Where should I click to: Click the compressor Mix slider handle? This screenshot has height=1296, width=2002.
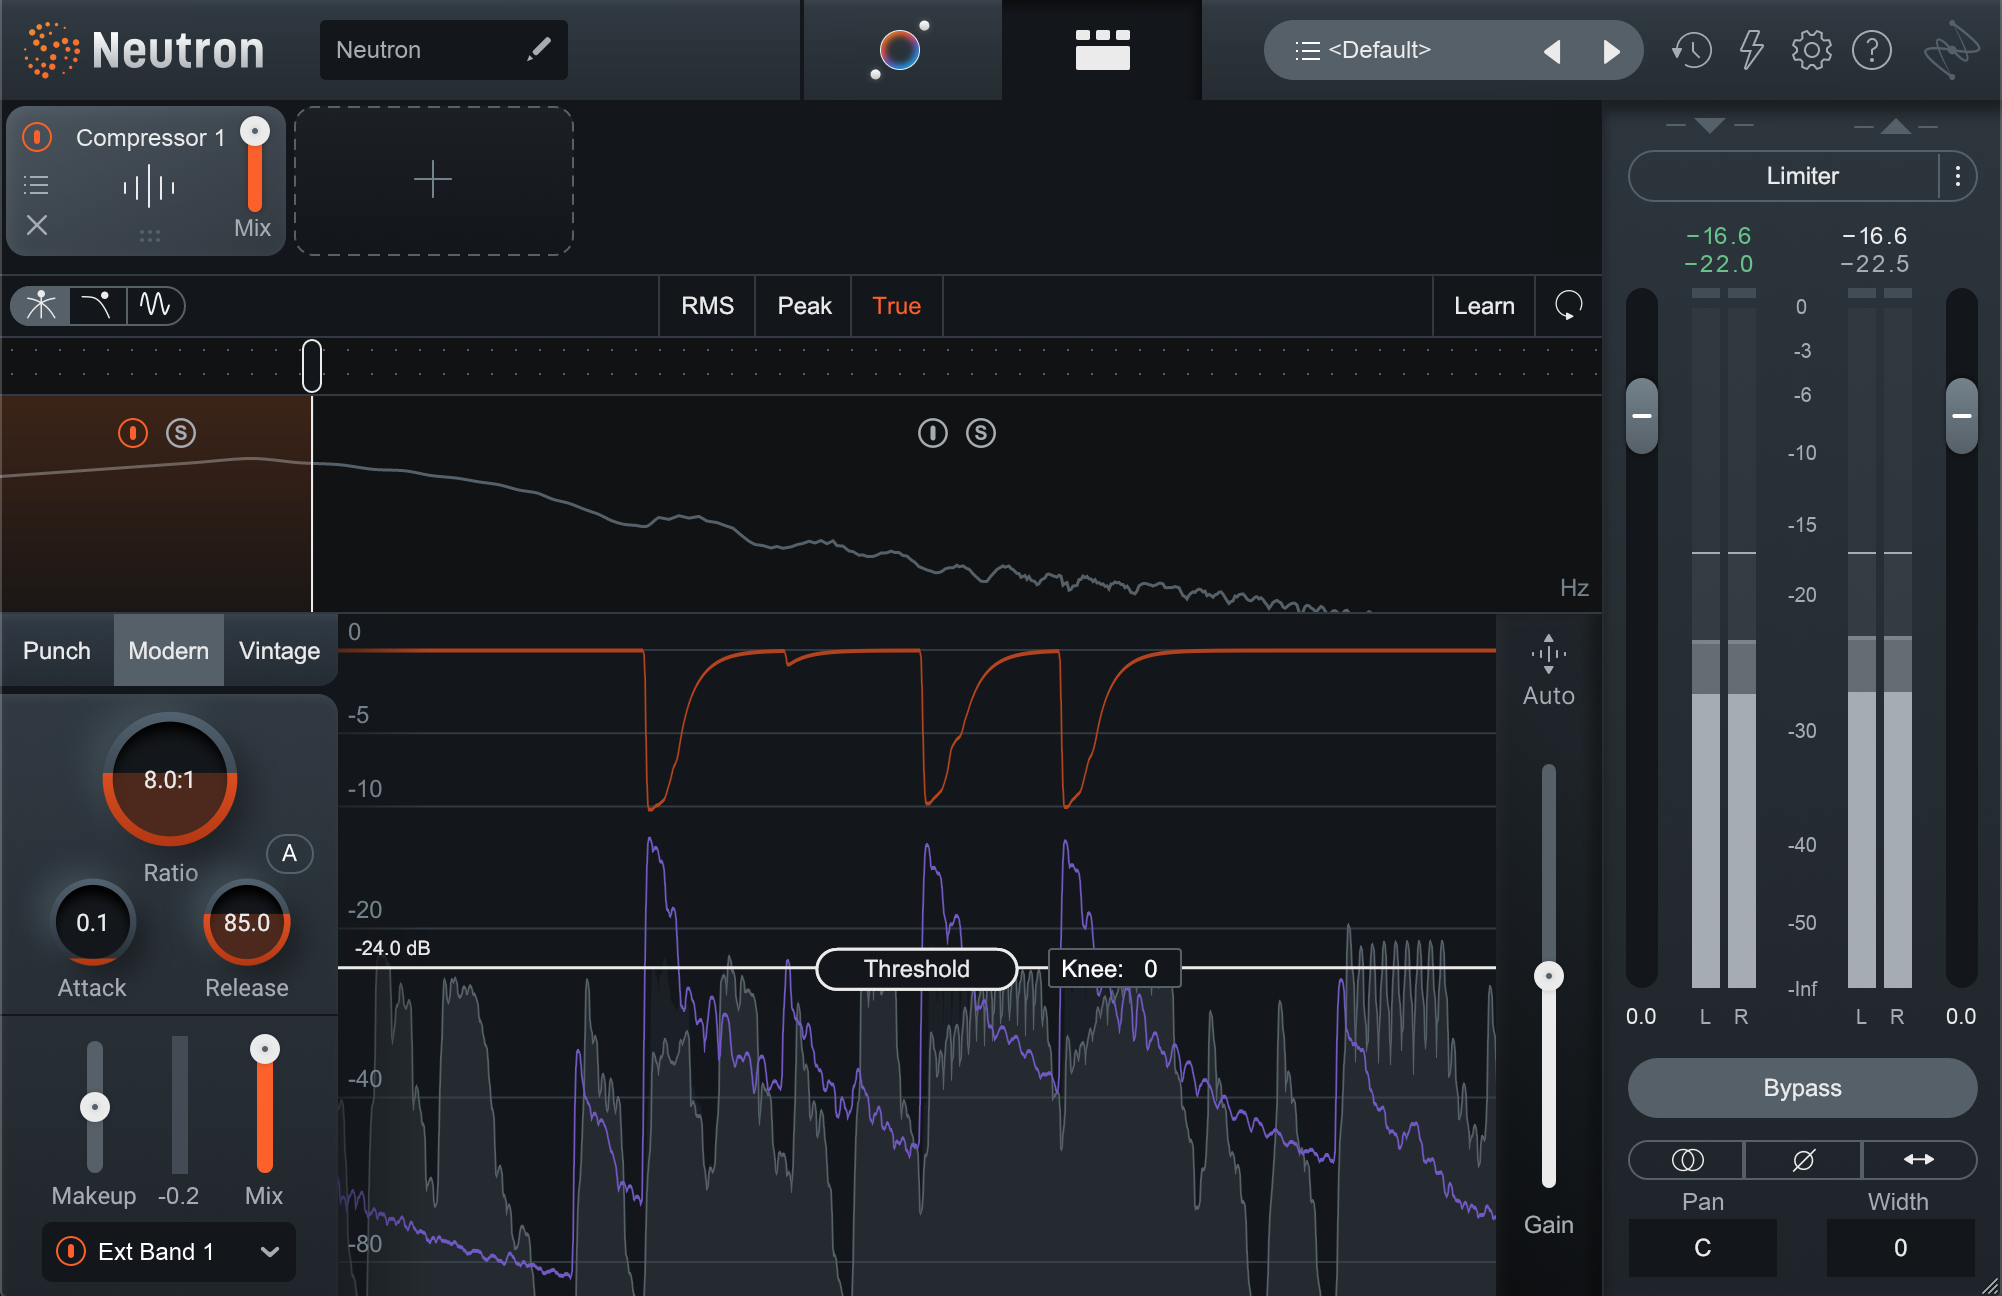(265, 1049)
